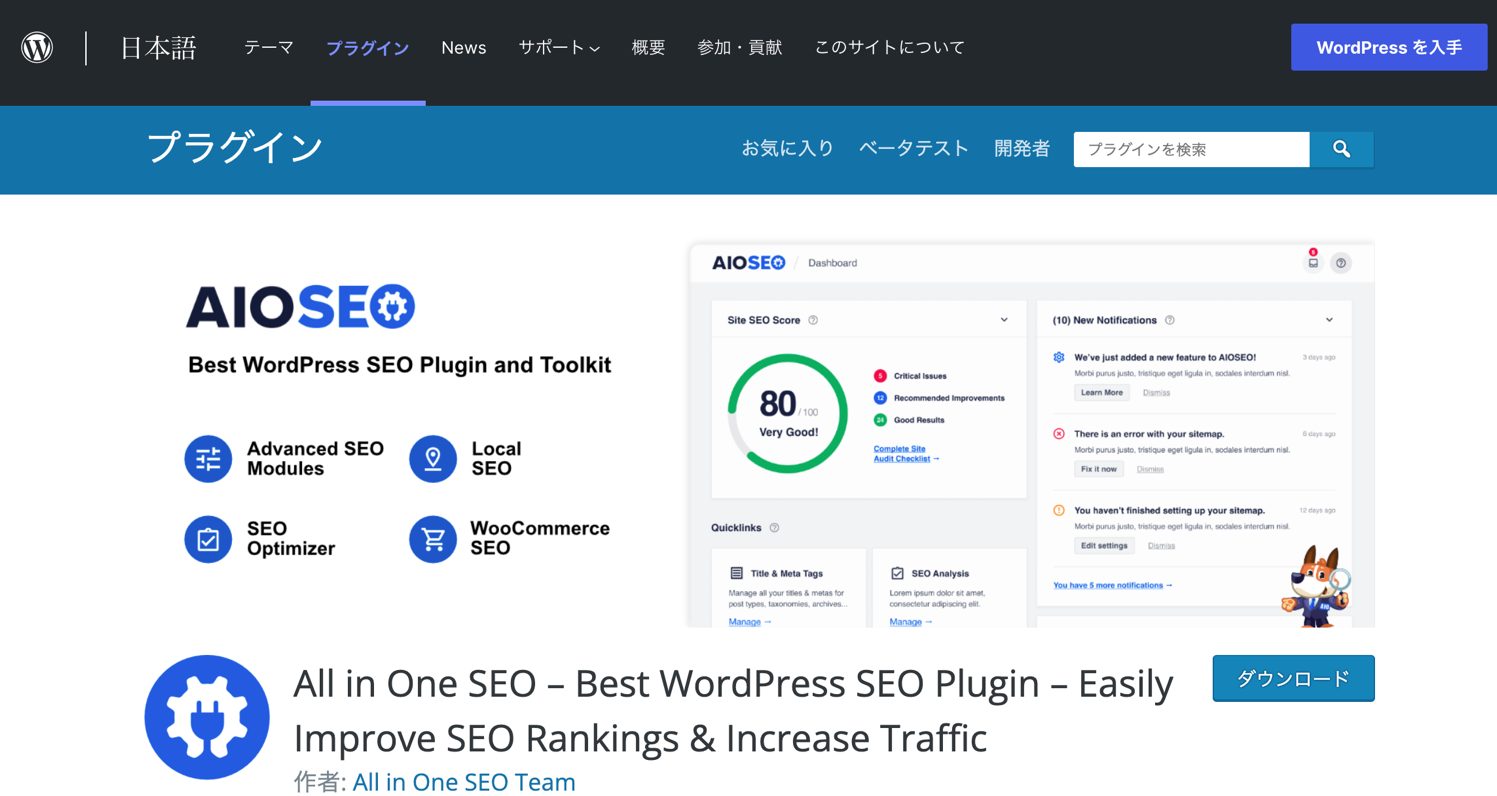
Task: Collapse the Site SEO Score panel
Action: (1005, 320)
